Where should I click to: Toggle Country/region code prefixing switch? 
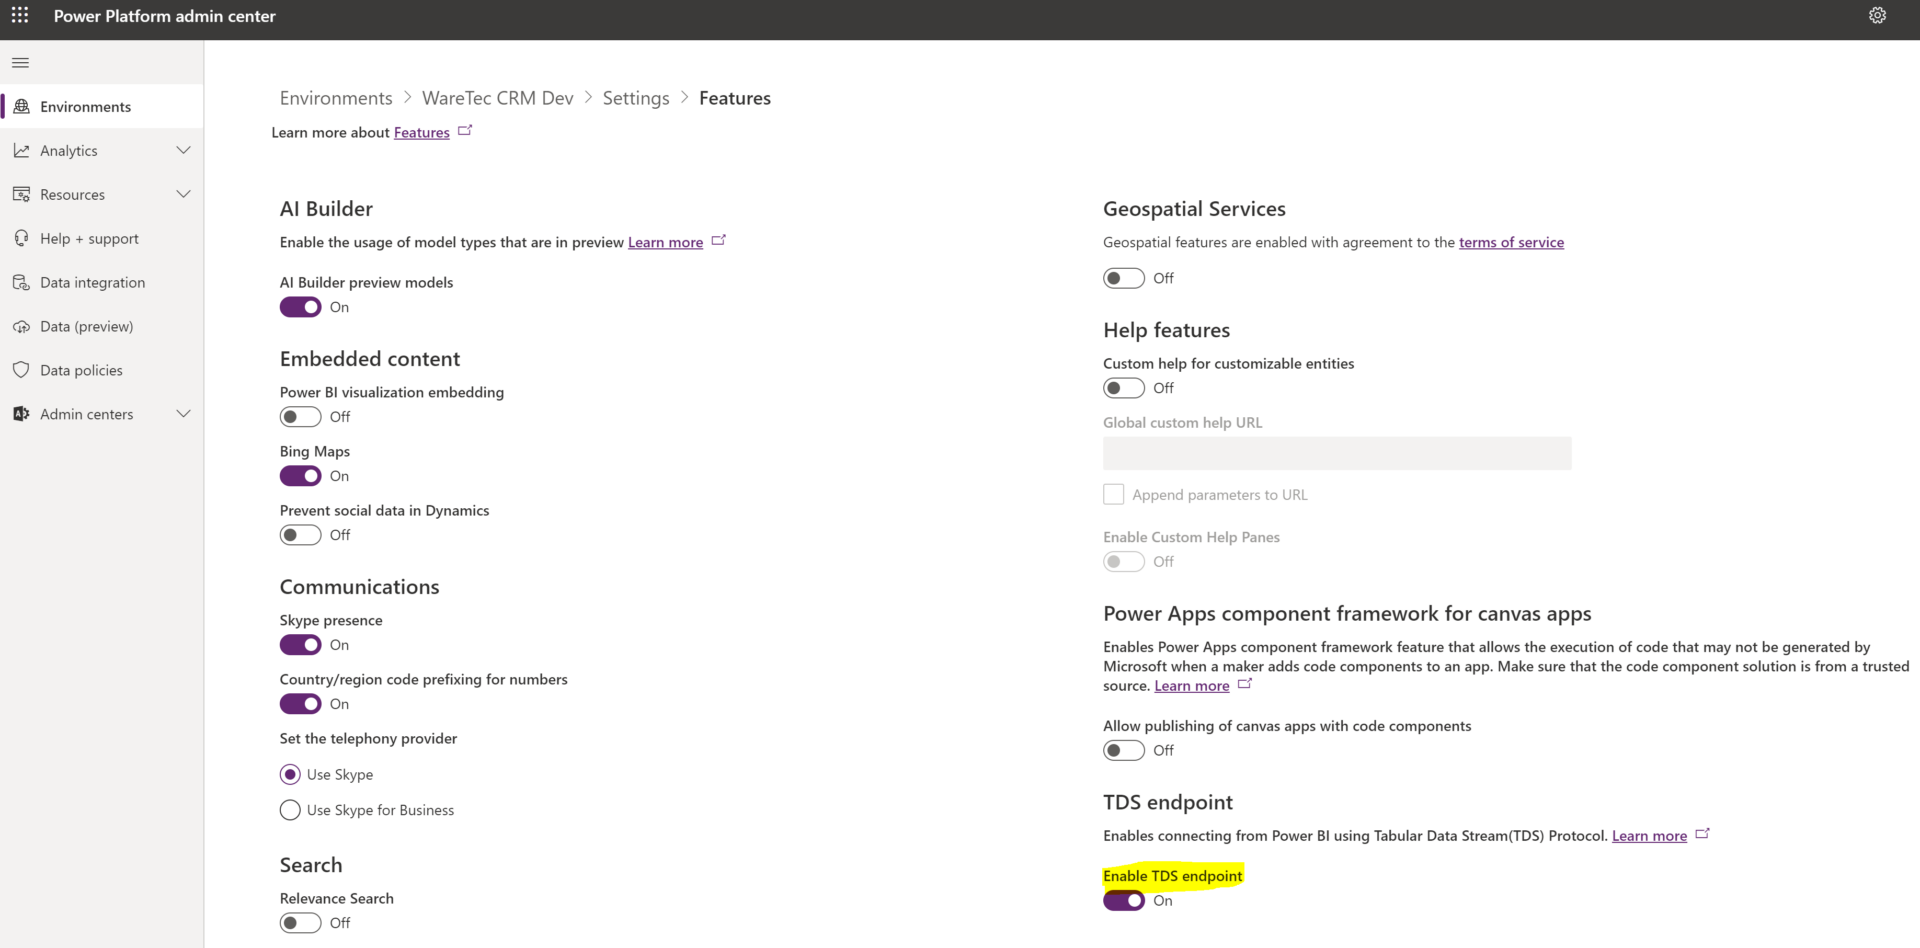click(300, 704)
